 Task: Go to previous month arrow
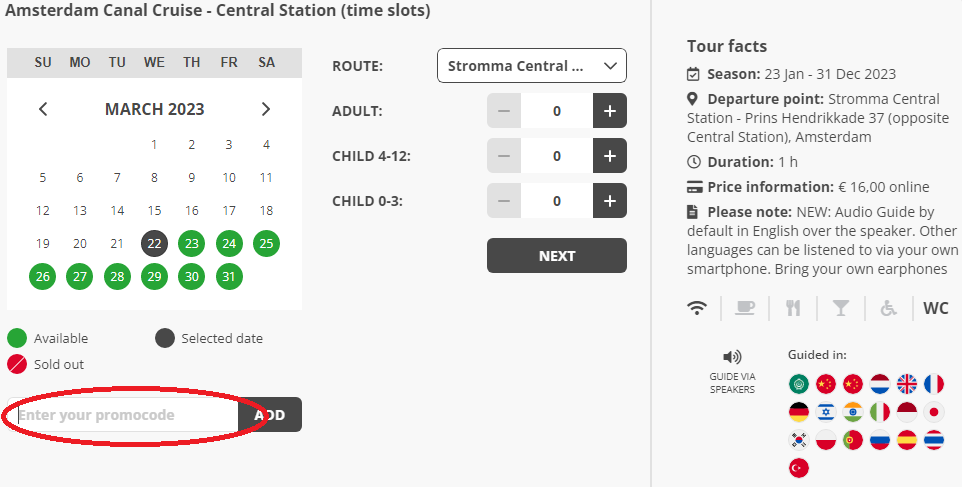point(43,109)
